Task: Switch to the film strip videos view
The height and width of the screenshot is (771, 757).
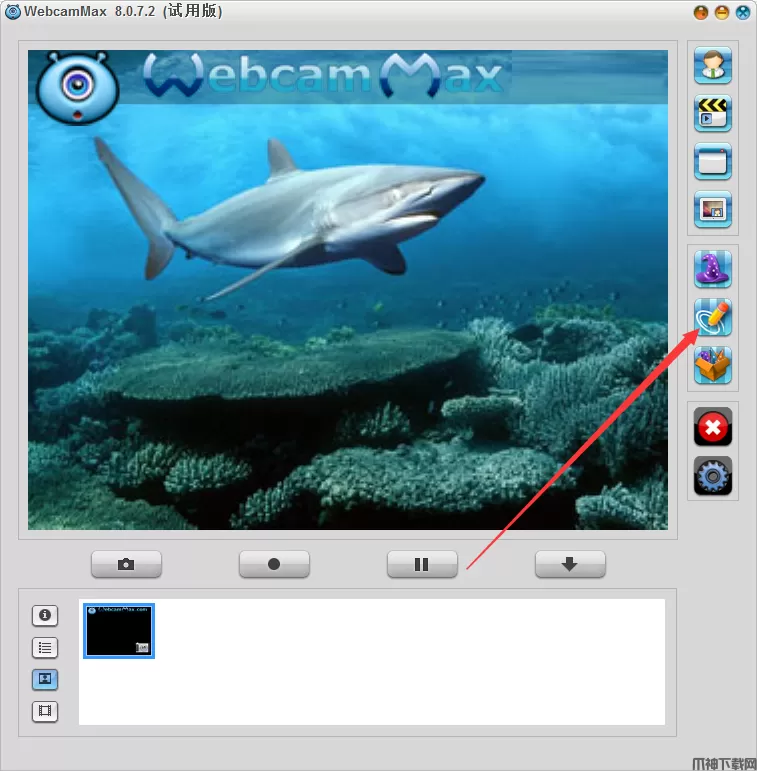Action: [45, 712]
